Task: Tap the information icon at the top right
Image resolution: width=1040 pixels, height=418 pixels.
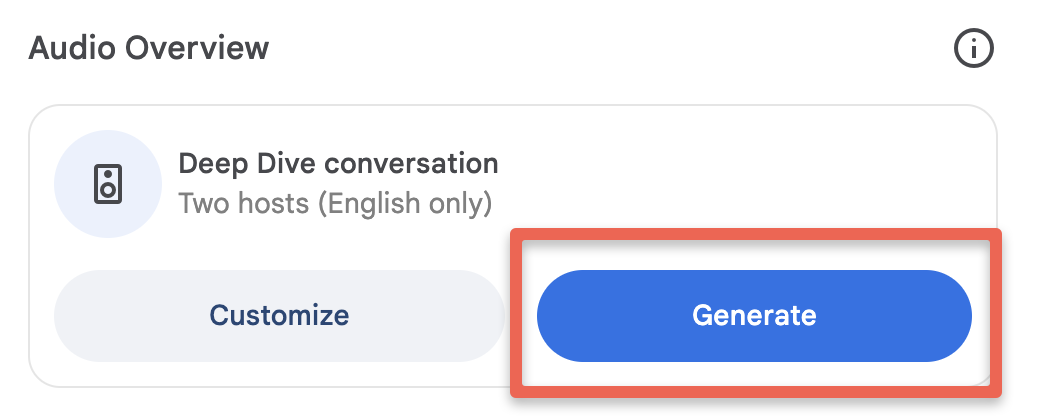Action: (x=974, y=48)
